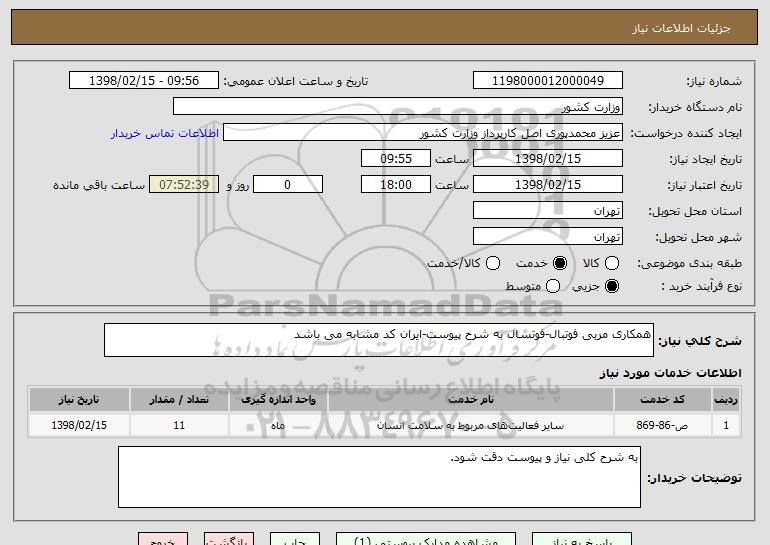Click the remaining time field 07:52:39
This screenshot has height=545, width=770.
[184, 185]
